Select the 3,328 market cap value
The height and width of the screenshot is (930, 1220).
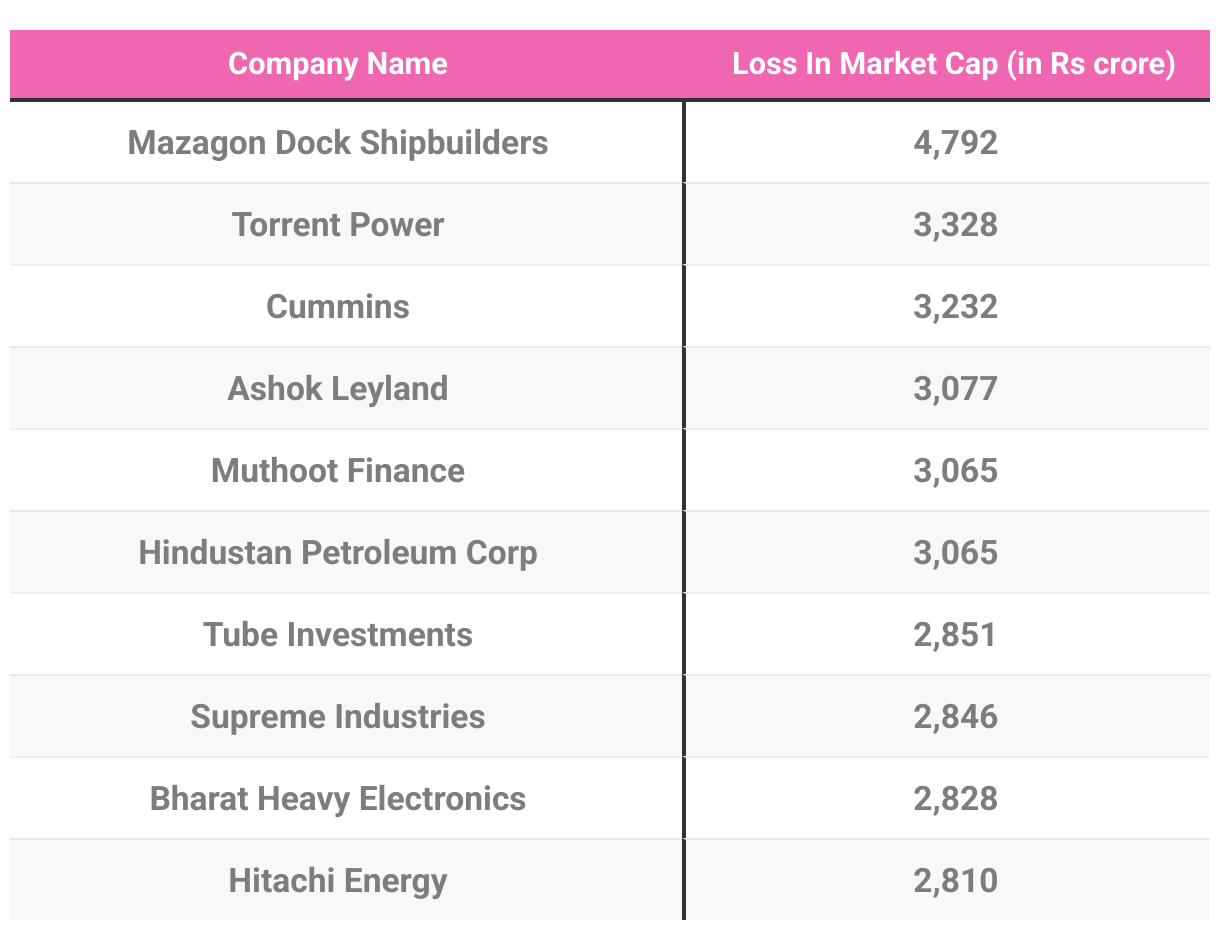955,224
